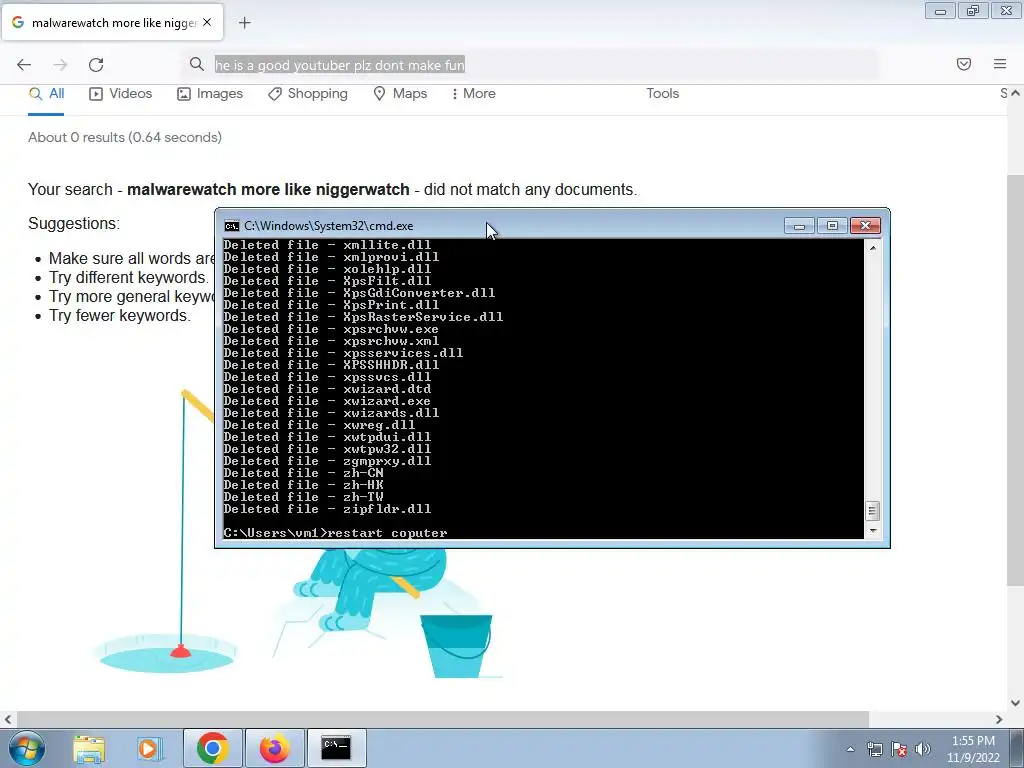This screenshot has width=1024, height=768.
Task: Select the All search tab
Action: coord(46,93)
